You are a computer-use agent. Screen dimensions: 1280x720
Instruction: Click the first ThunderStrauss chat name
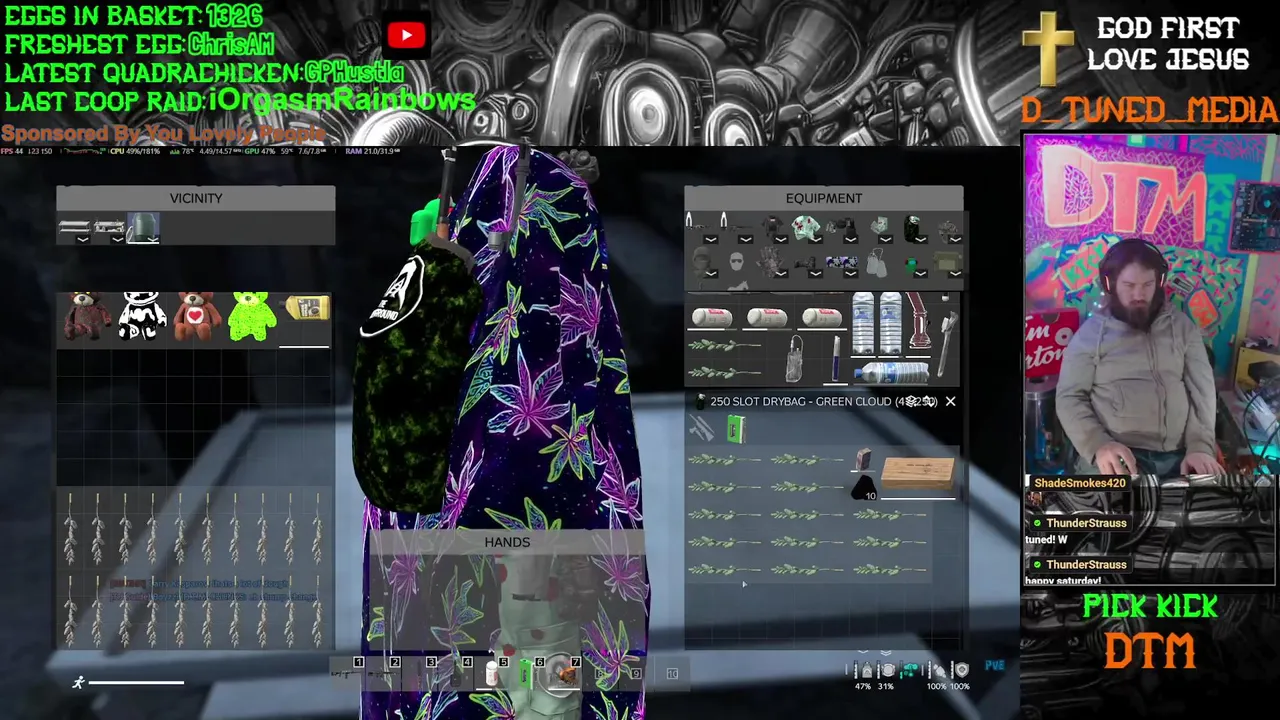(x=1086, y=523)
